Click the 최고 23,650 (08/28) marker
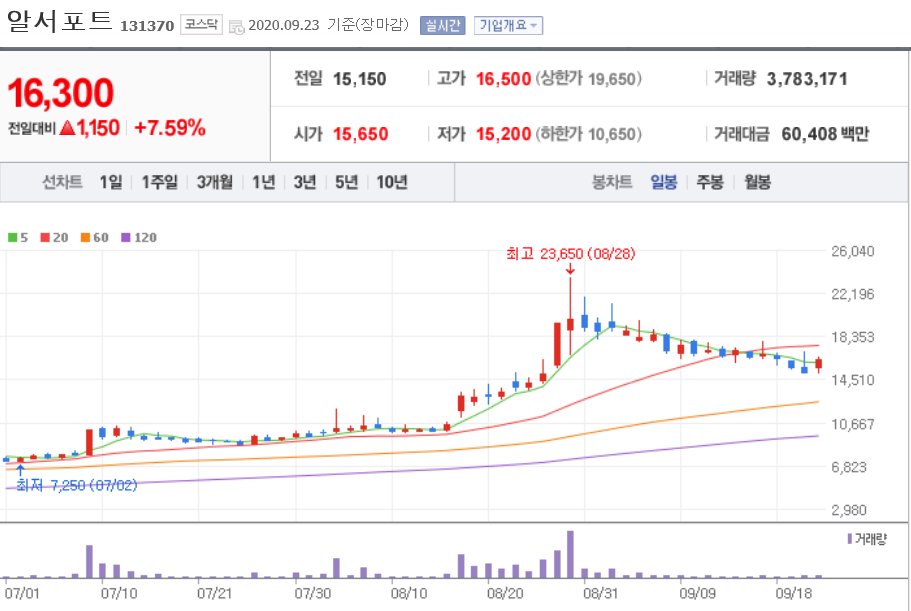This screenshot has width=911, height=611. click(570, 254)
